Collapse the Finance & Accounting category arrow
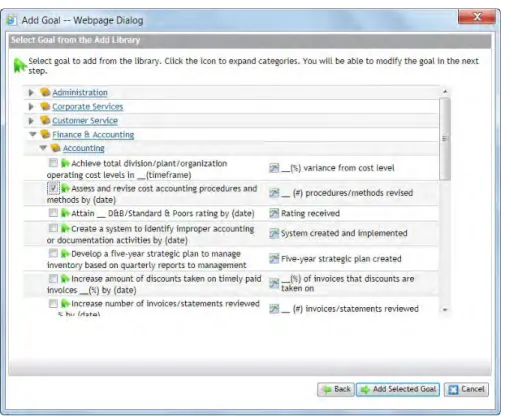The height and width of the screenshot is (416, 509). point(33,134)
